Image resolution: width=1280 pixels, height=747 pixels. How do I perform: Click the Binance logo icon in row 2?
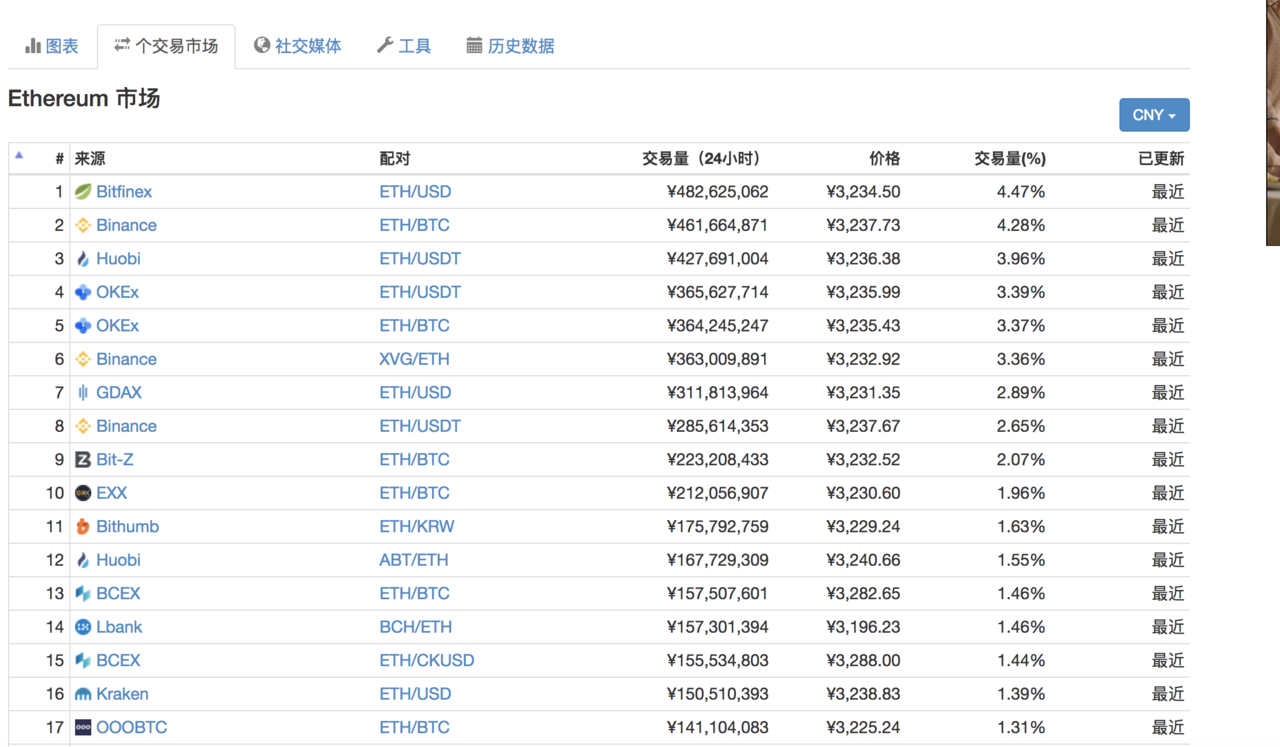click(x=83, y=225)
